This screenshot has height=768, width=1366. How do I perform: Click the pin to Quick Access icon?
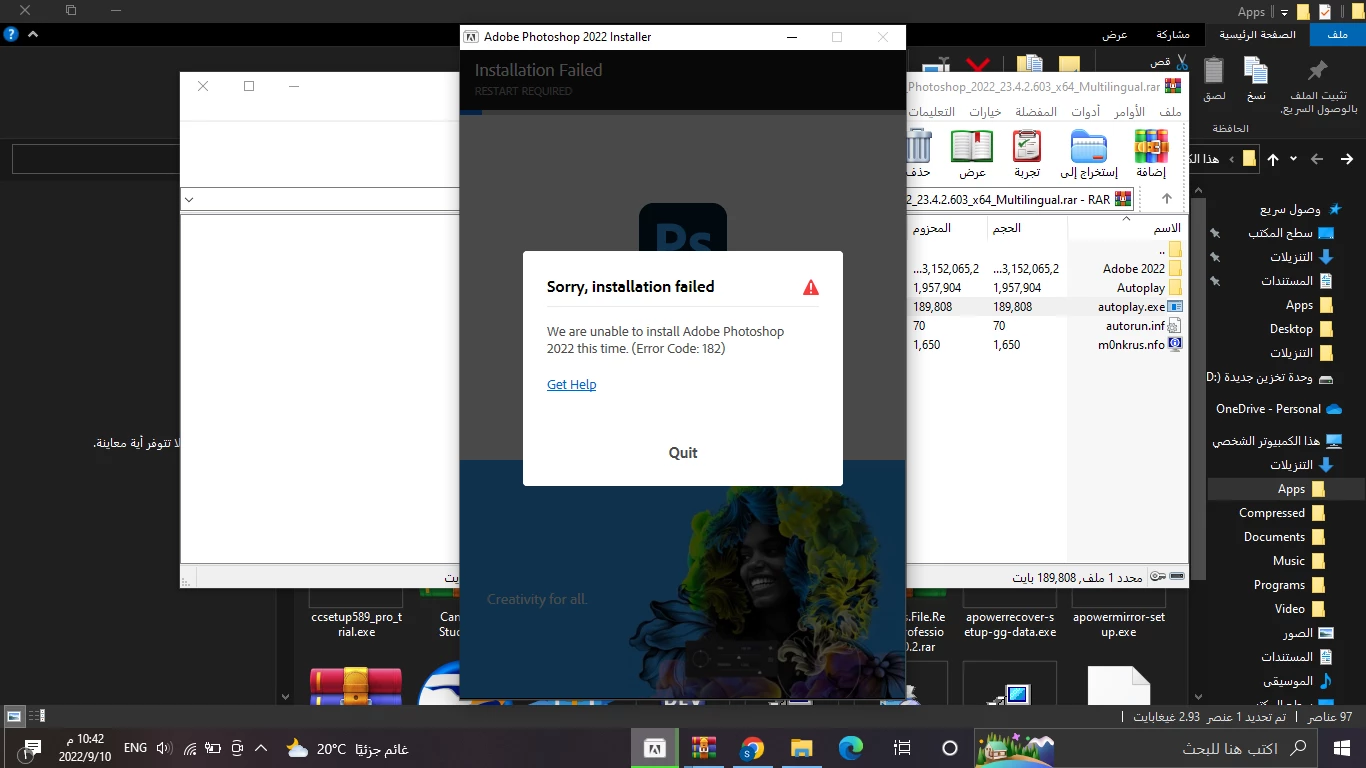point(1318,71)
